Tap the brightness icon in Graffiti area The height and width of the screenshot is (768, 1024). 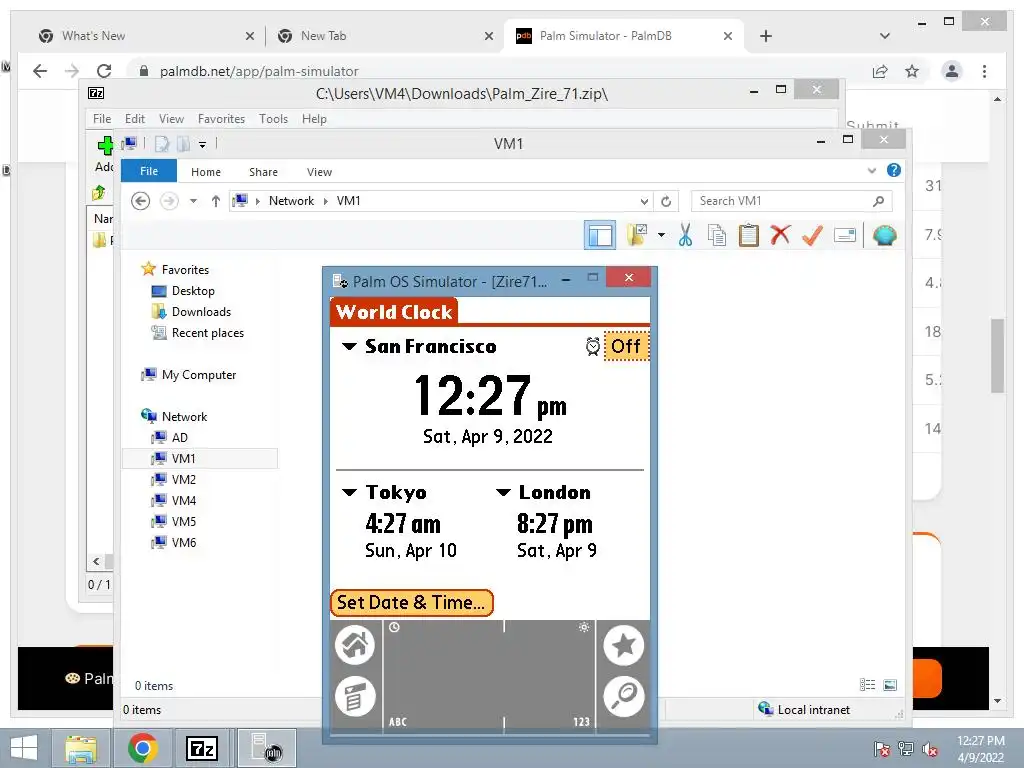click(584, 628)
